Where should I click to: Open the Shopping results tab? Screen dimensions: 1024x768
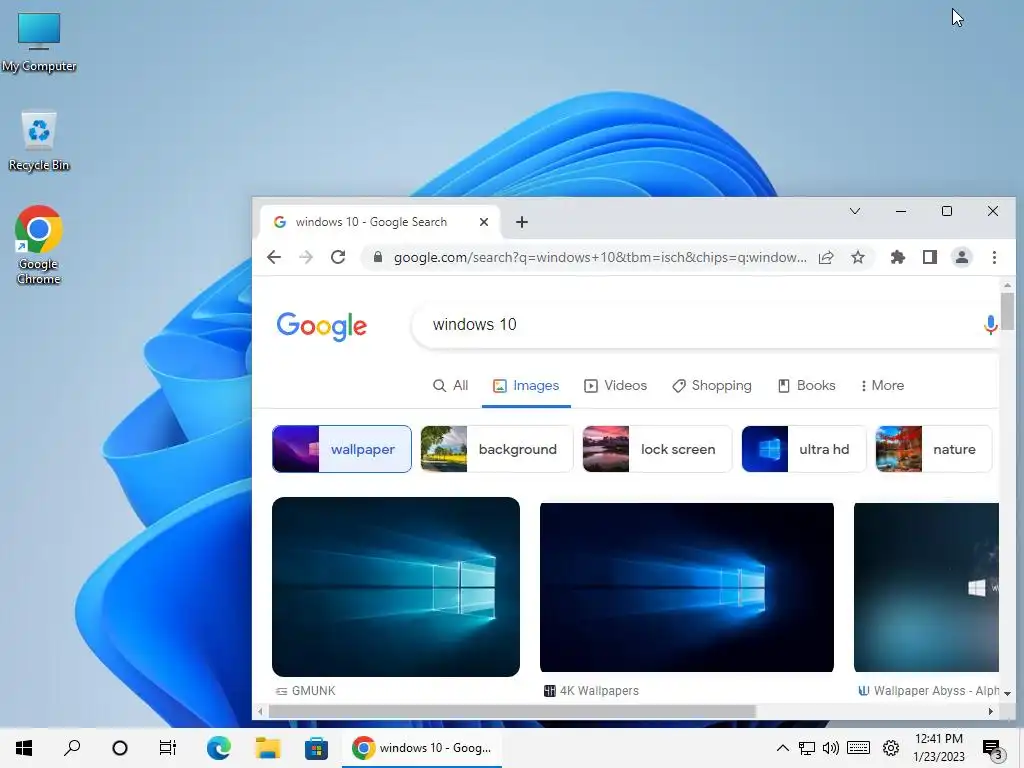(x=712, y=385)
